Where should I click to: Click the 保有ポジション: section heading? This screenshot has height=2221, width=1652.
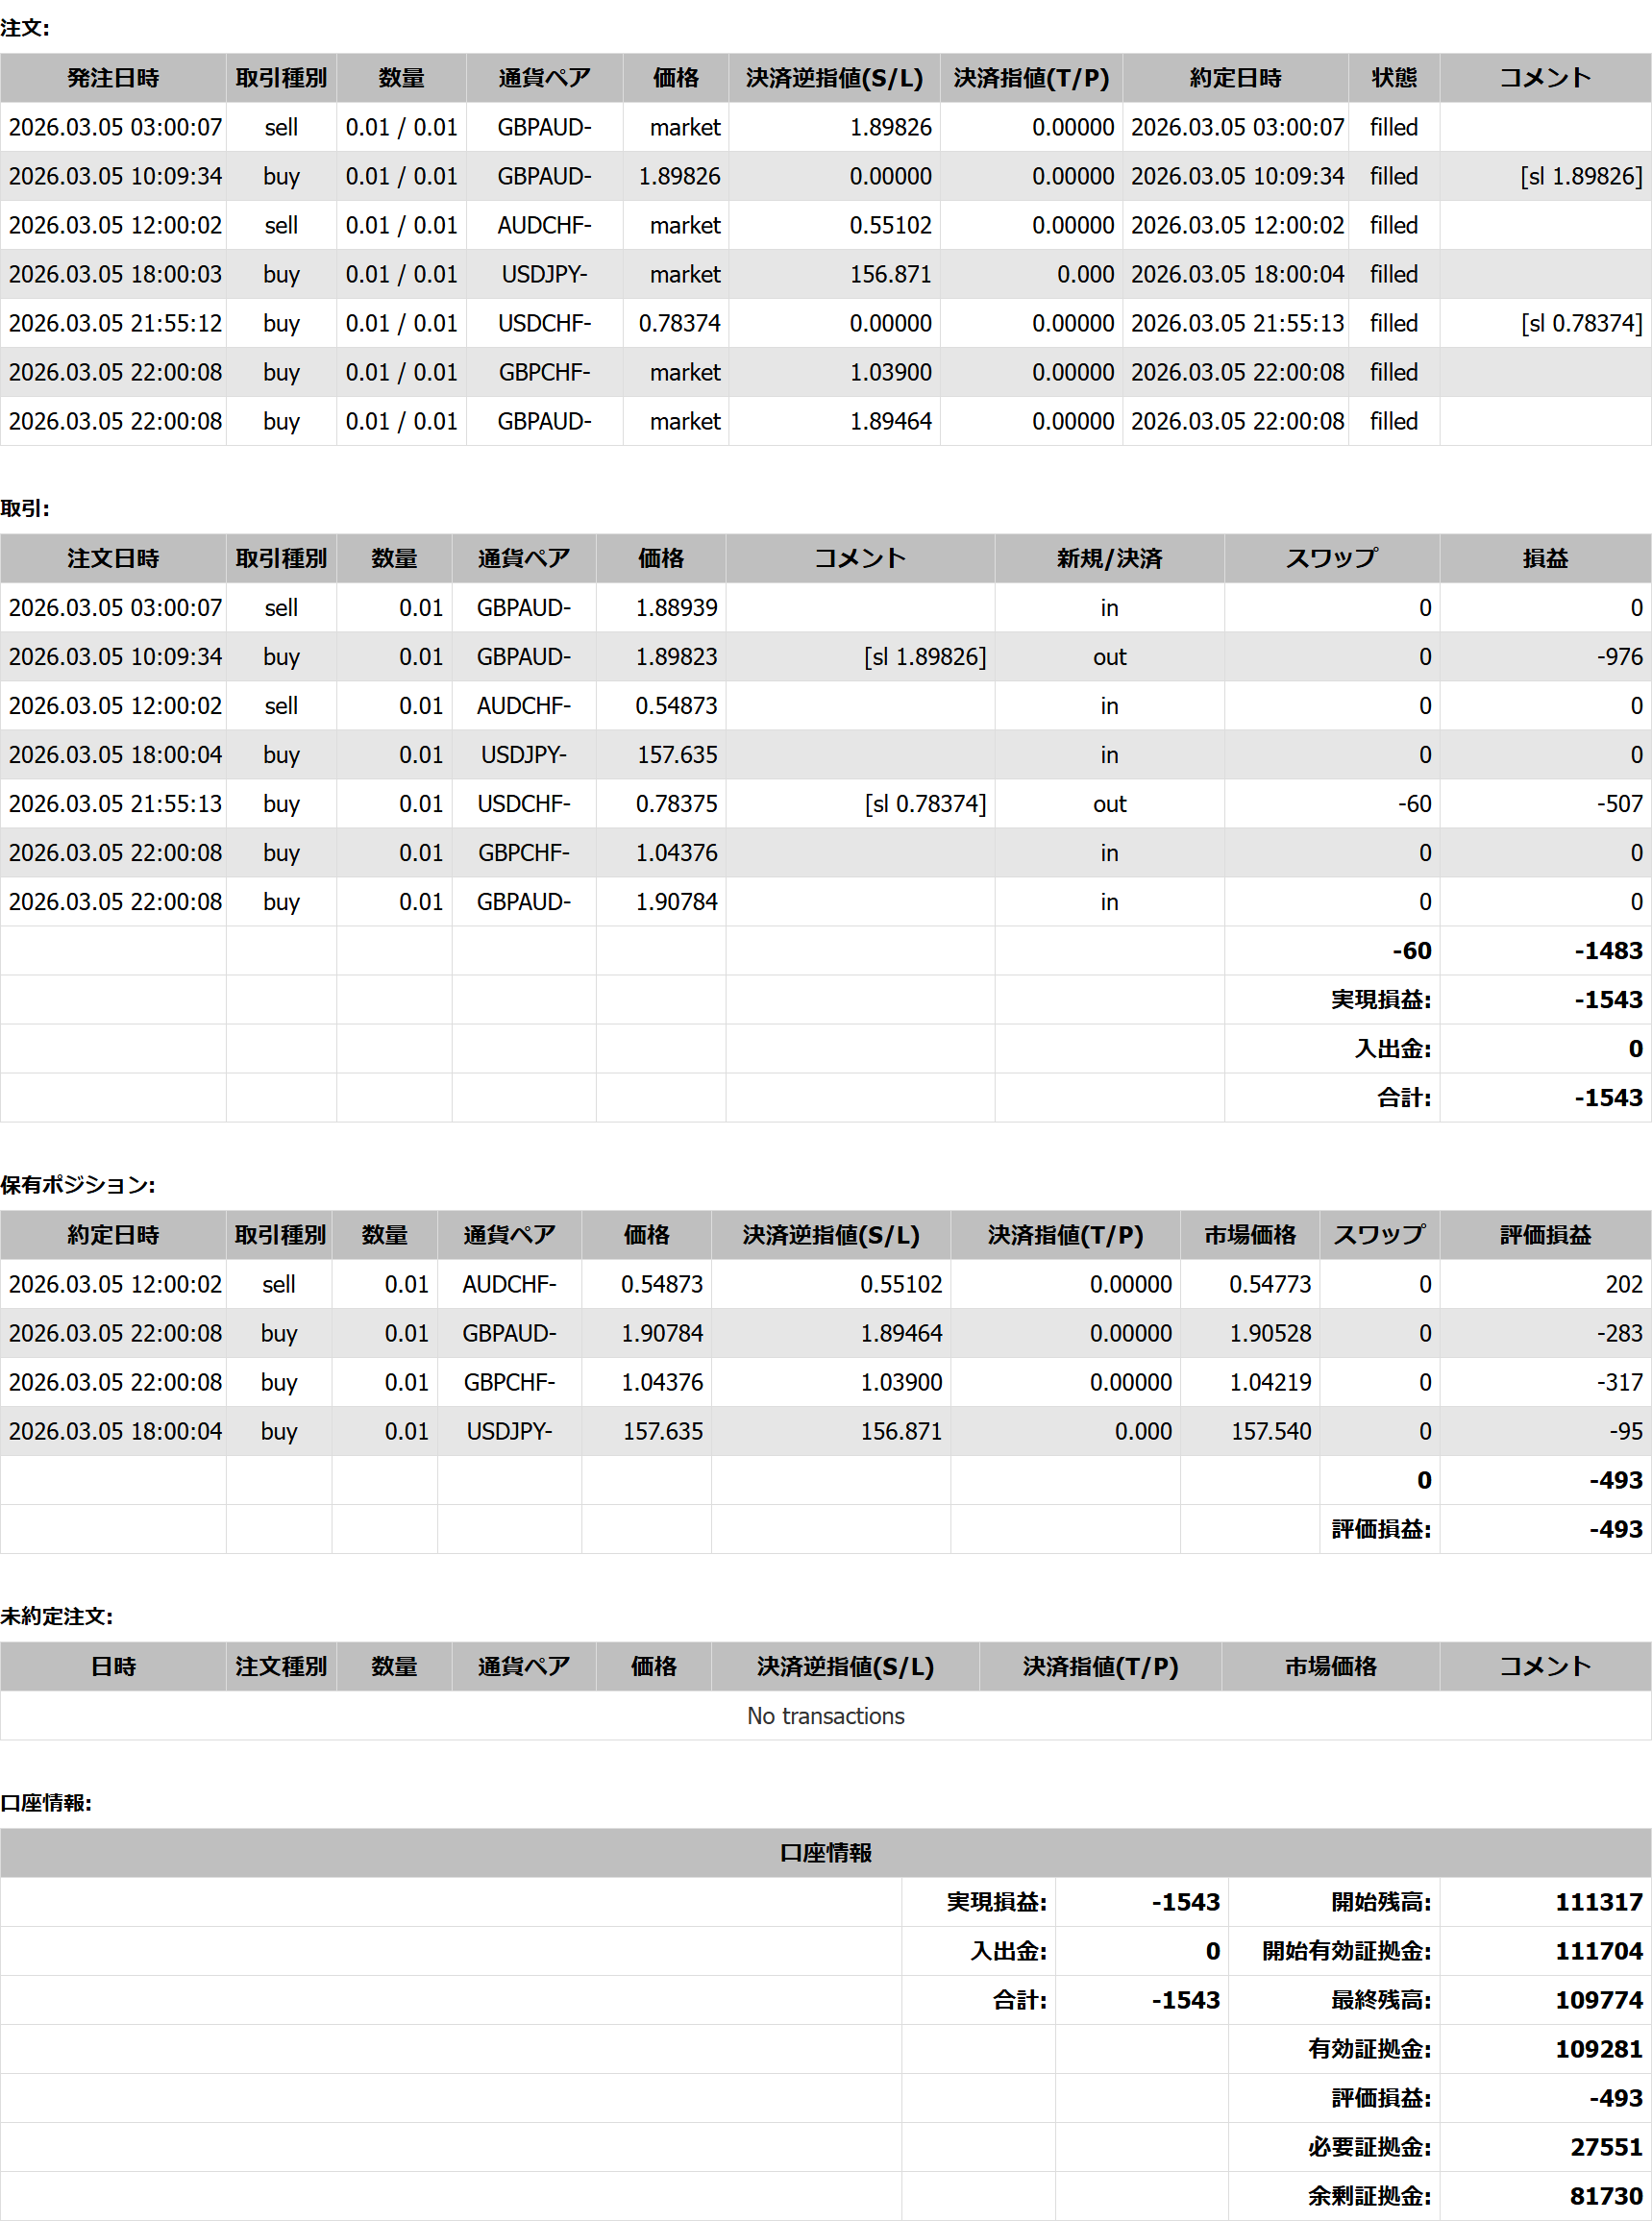coord(78,1185)
